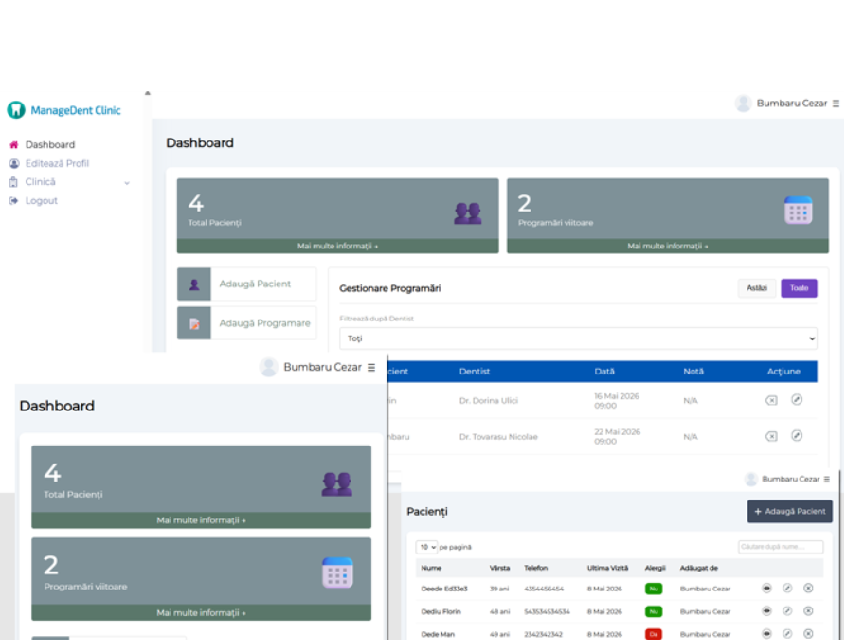Open Mai multe informații under mobile Total Pacienți
The width and height of the screenshot is (844, 640).
click(201, 520)
